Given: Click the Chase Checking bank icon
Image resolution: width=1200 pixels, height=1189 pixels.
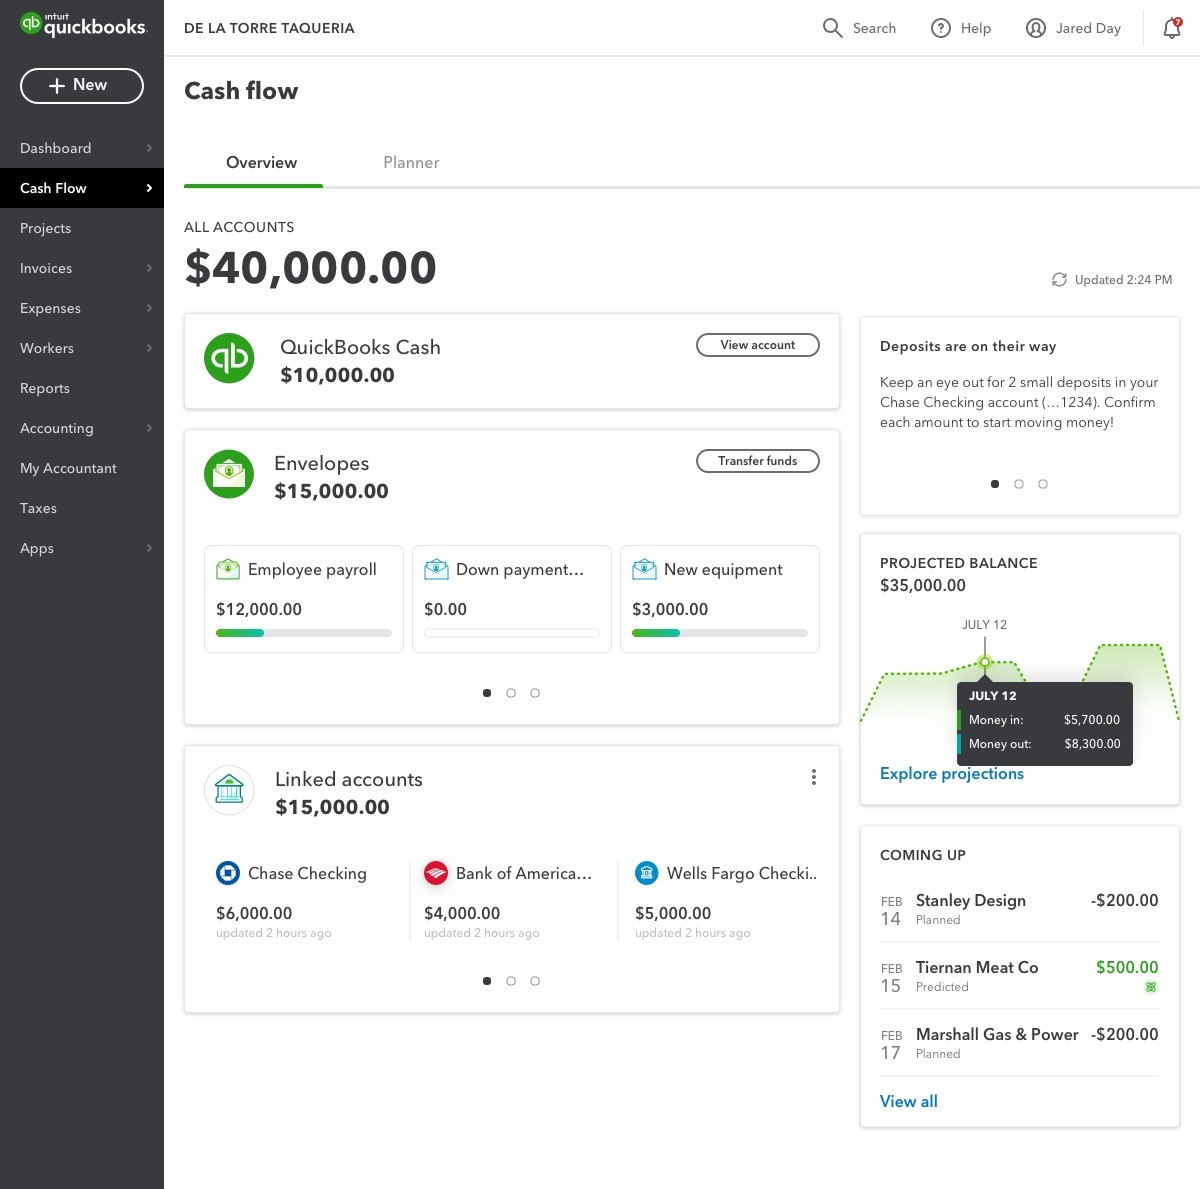Looking at the screenshot, I should (228, 873).
